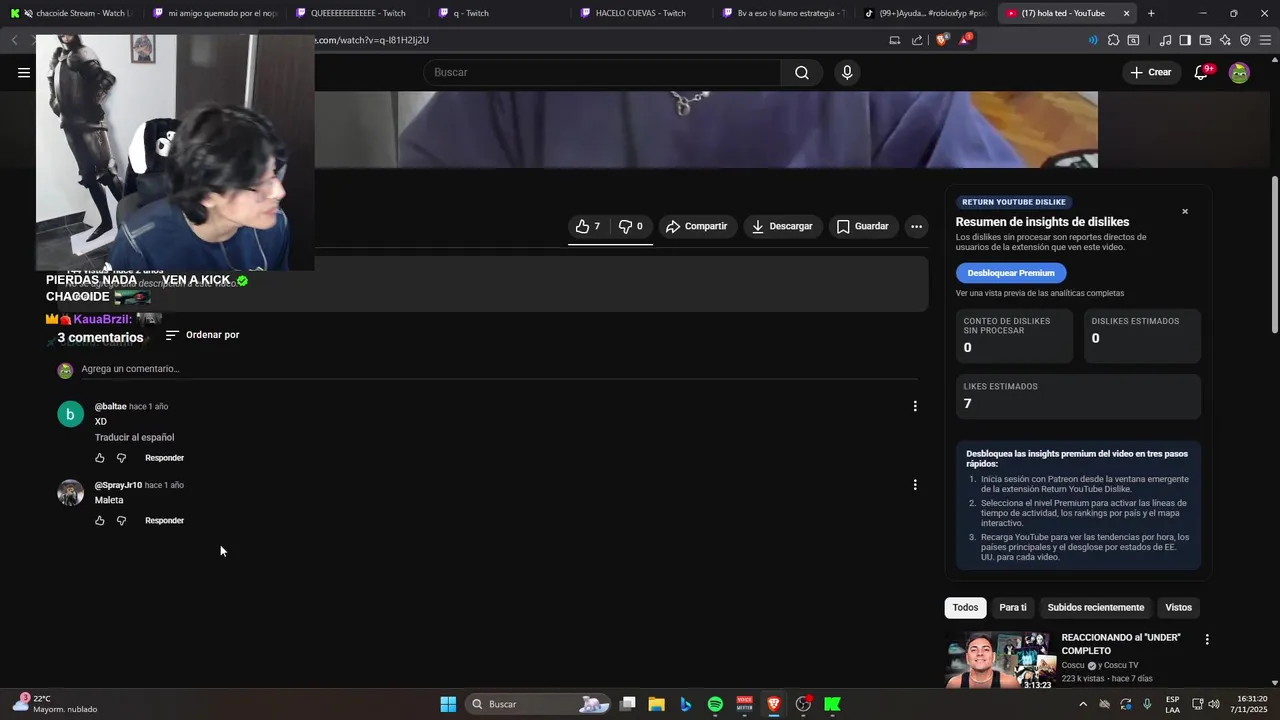1280x720 pixels.
Task: Click the taskbar Buscar search box
Action: [x=540, y=704]
